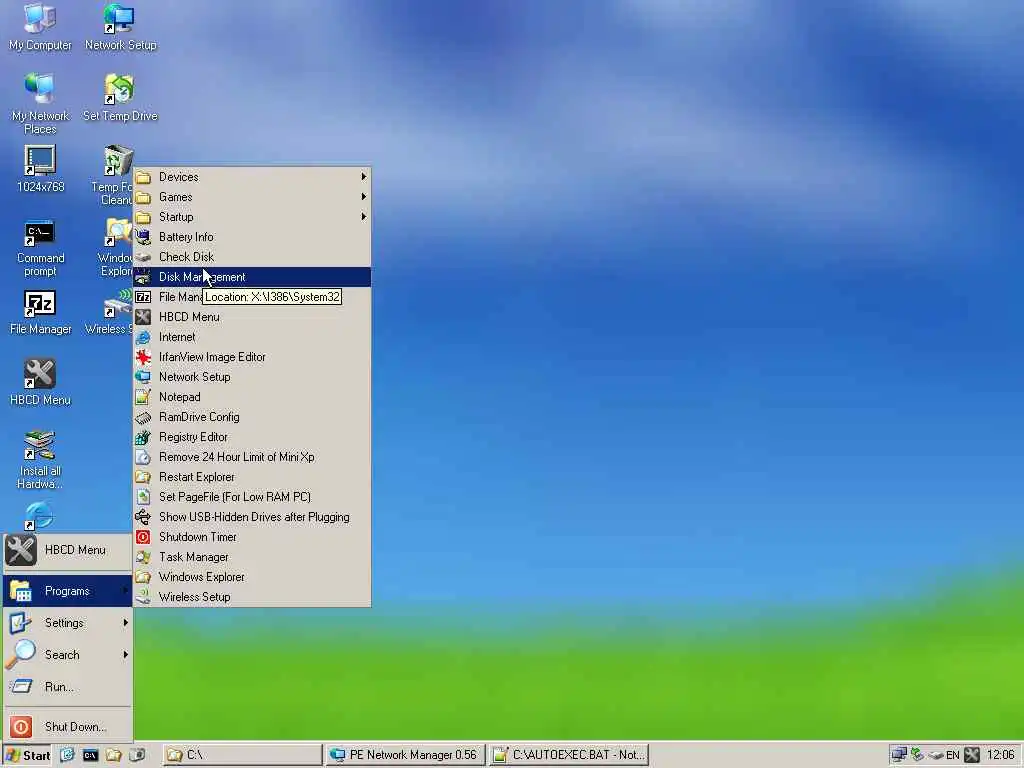Click Internet Explorer desktop icon above start menu
Screen dimensions: 1024x768
coord(39,515)
